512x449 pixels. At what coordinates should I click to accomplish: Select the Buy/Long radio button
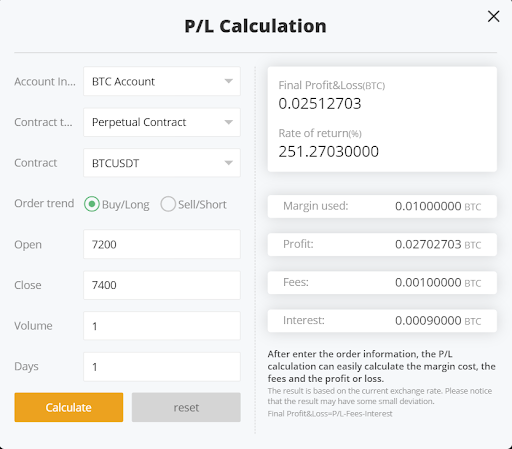(x=92, y=204)
